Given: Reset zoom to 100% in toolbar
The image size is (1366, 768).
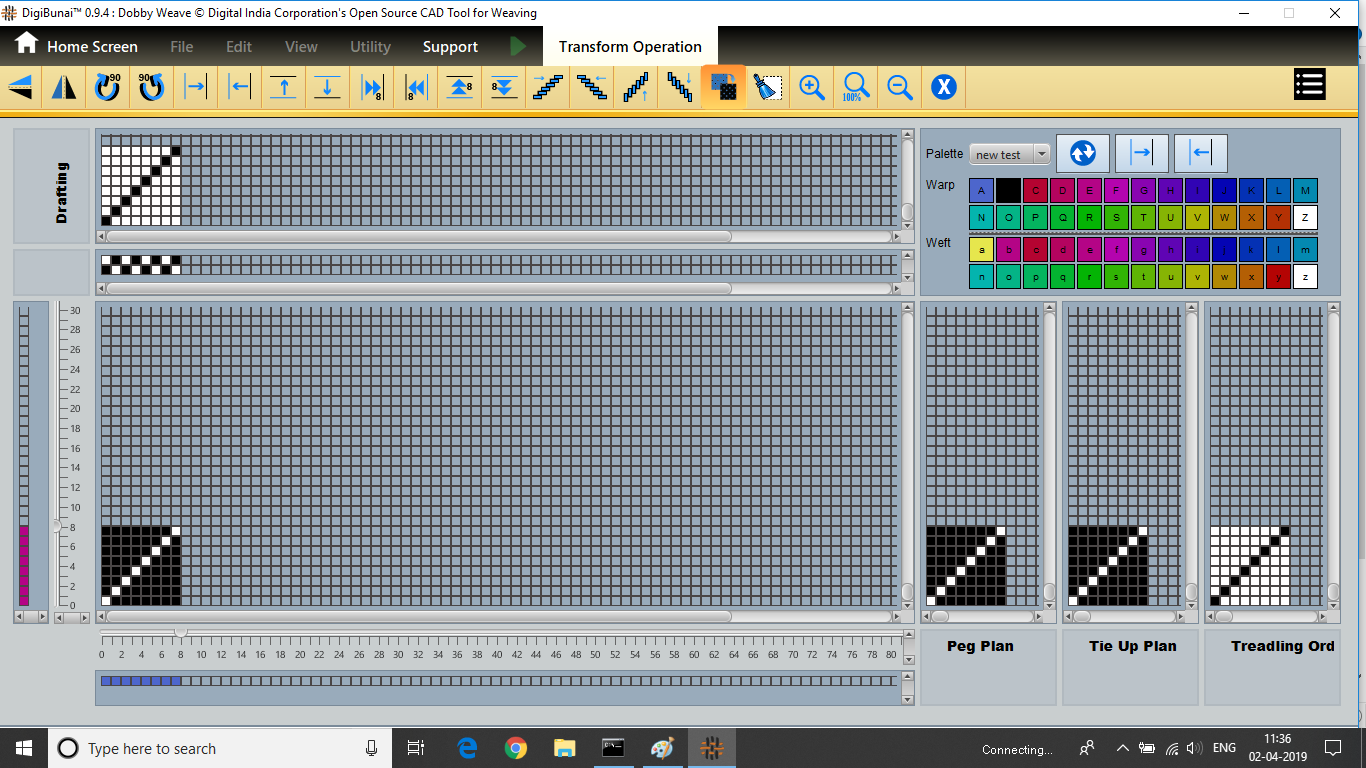Looking at the screenshot, I should [x=855, y=88].
